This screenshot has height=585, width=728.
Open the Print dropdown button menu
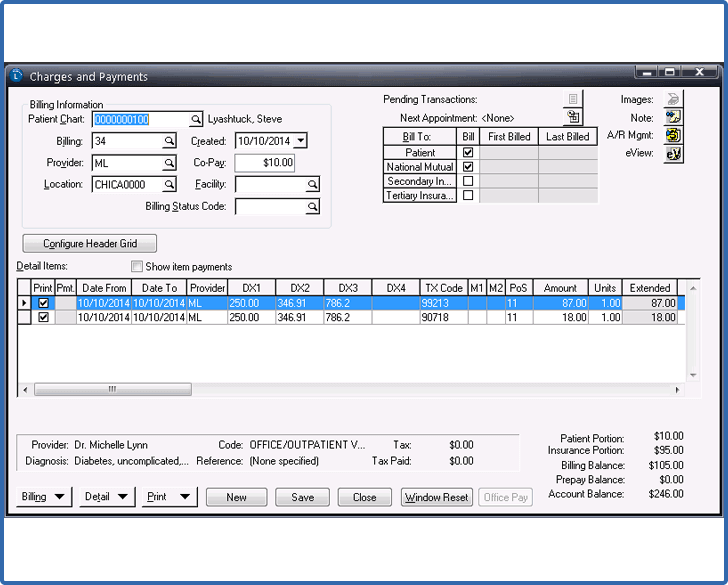pos(169,497)
